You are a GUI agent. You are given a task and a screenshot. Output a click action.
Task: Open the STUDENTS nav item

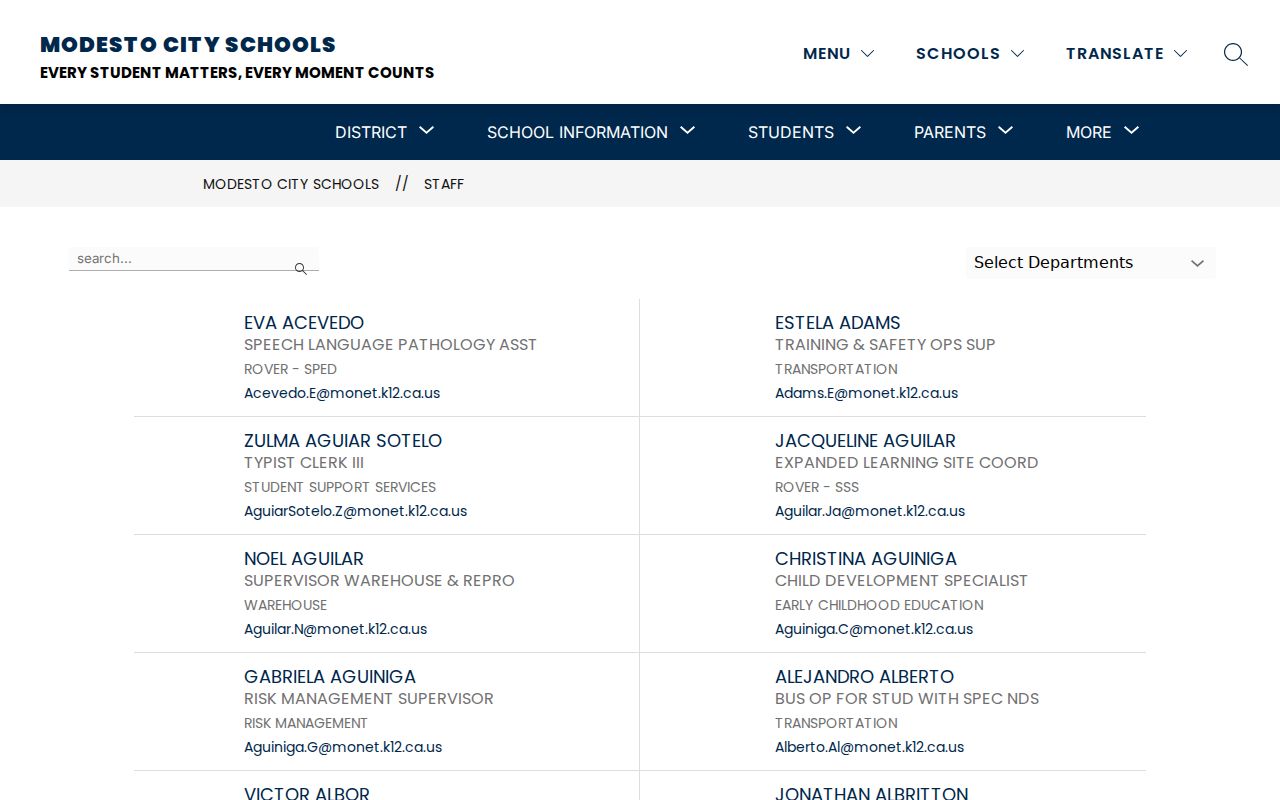791,132
